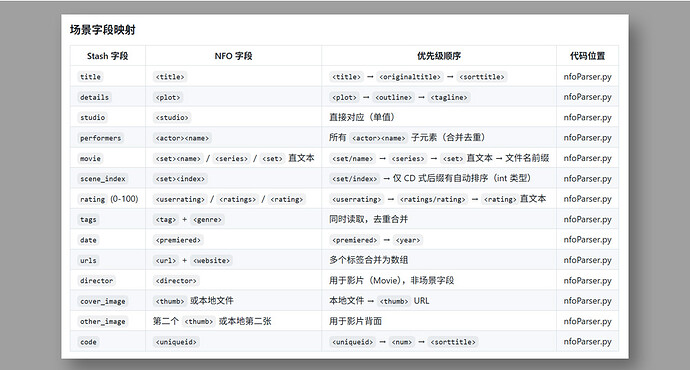The image size is (690, 370).
Task: Select <sorttitle> tag in the title row
Action: (482, 77)
